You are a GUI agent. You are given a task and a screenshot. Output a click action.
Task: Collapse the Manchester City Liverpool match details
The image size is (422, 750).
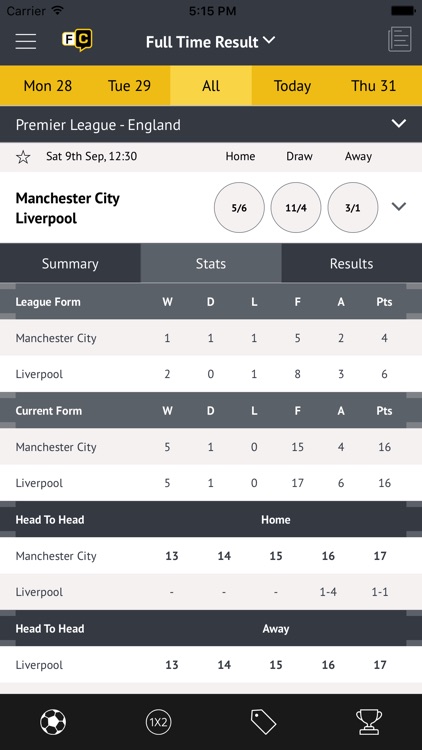(x=399, y=207)
